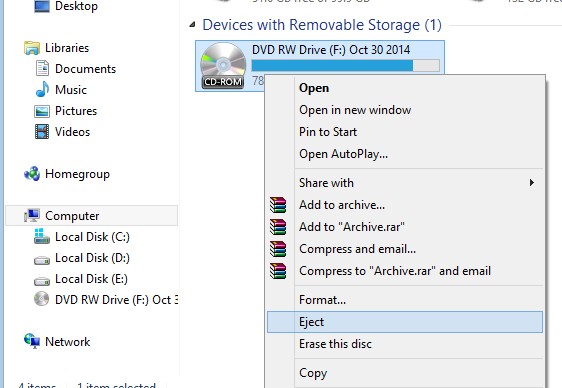Open Local Disk (C:) in sidebar
The height and width of the screenshot is (388, 562).
92,237
